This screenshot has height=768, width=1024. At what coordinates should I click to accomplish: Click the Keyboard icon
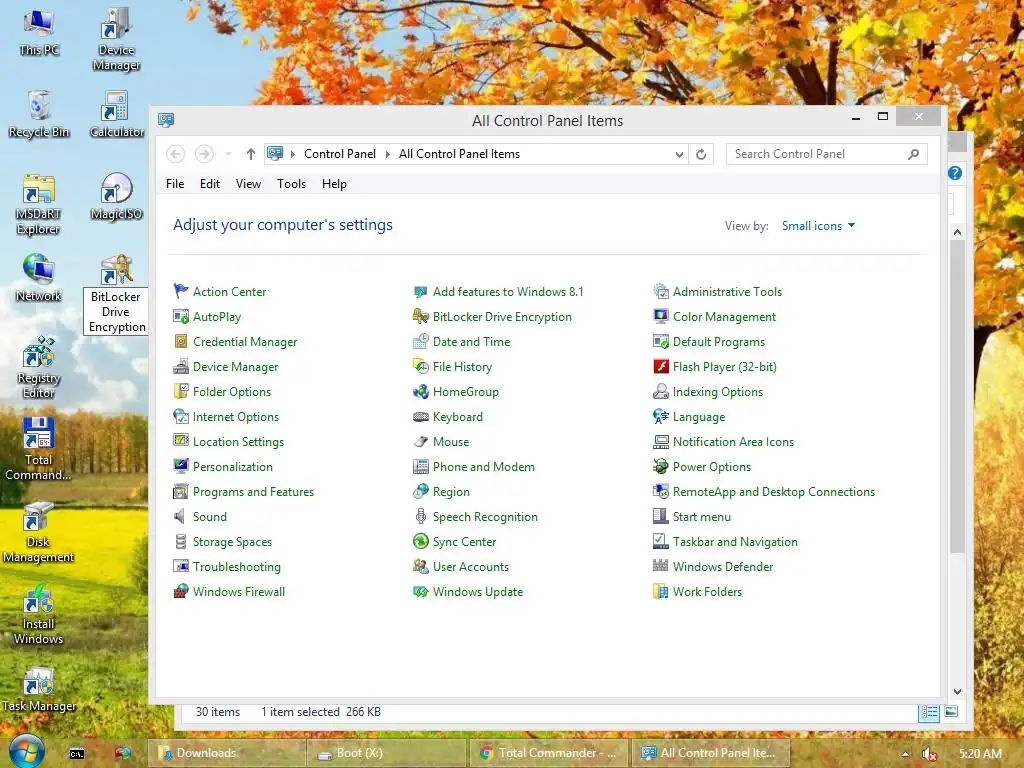(x=421, y=417)
